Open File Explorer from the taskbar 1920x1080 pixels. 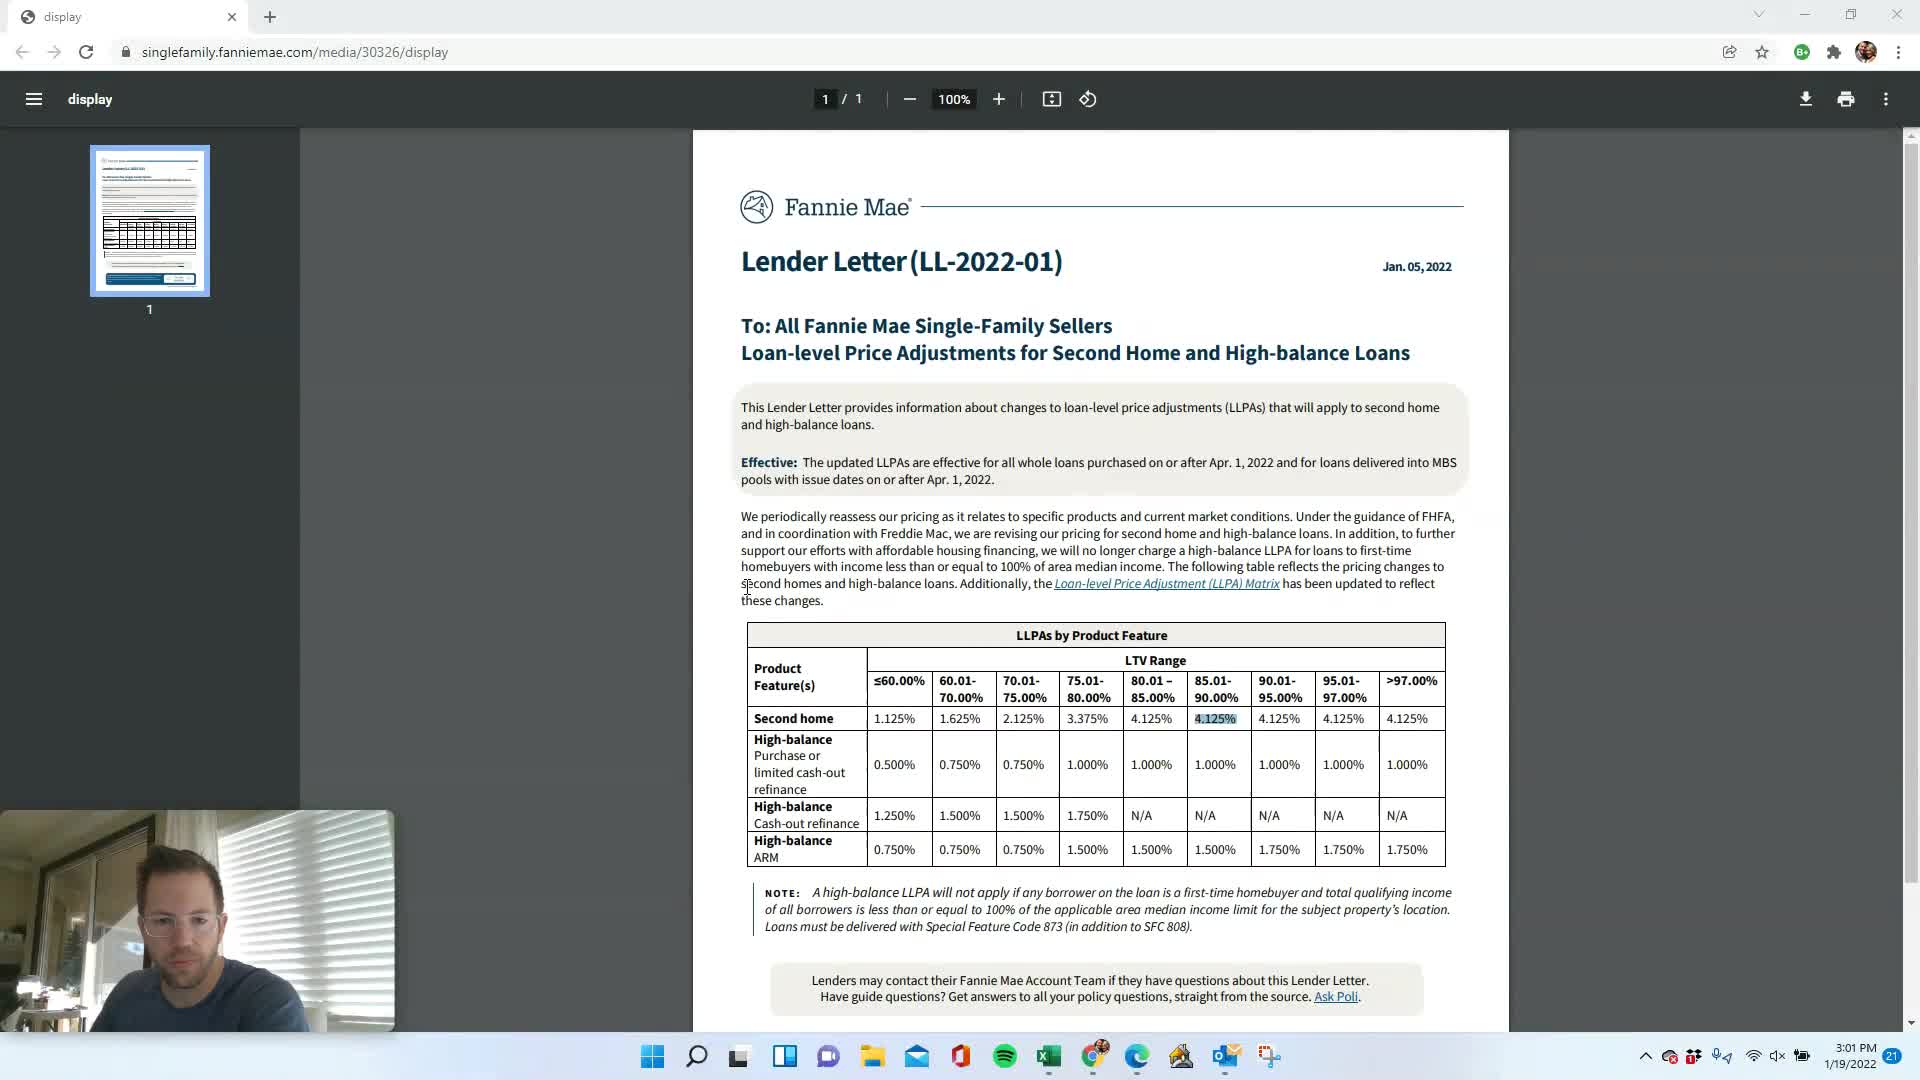pyautogui.click(x=873, y=1056)
